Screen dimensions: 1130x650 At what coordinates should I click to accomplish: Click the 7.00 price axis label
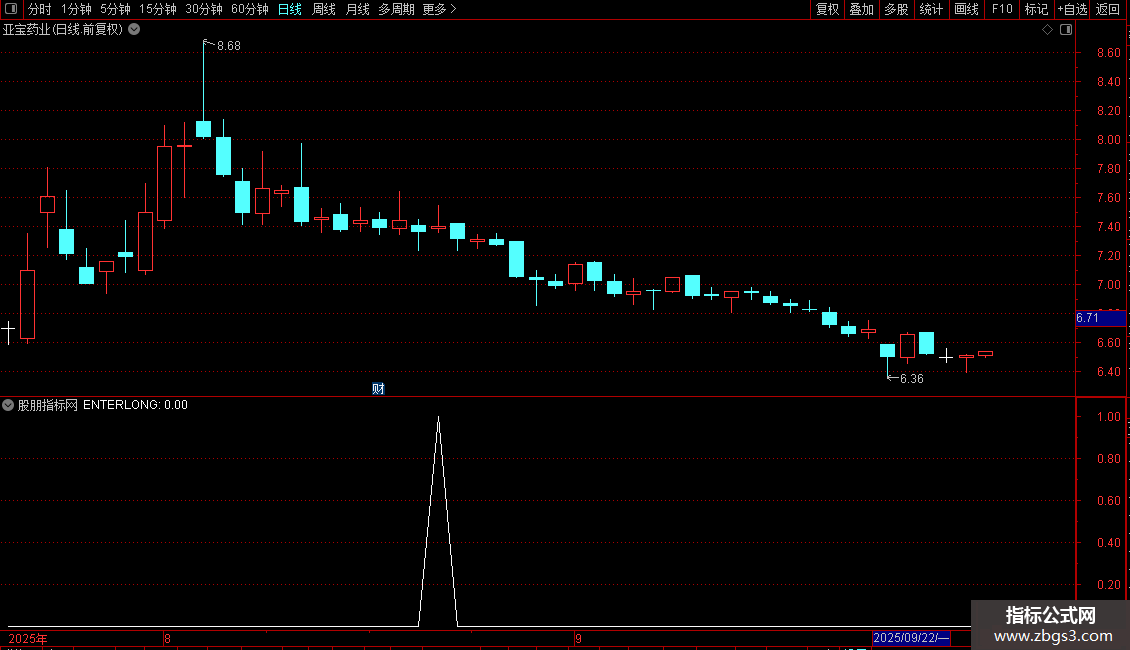tap(1108, 285)
